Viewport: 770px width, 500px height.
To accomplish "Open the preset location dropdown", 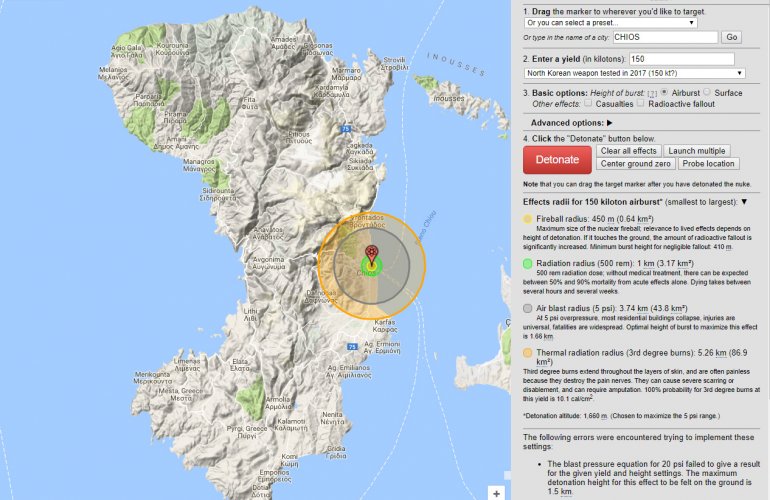I will click(610, 23).
